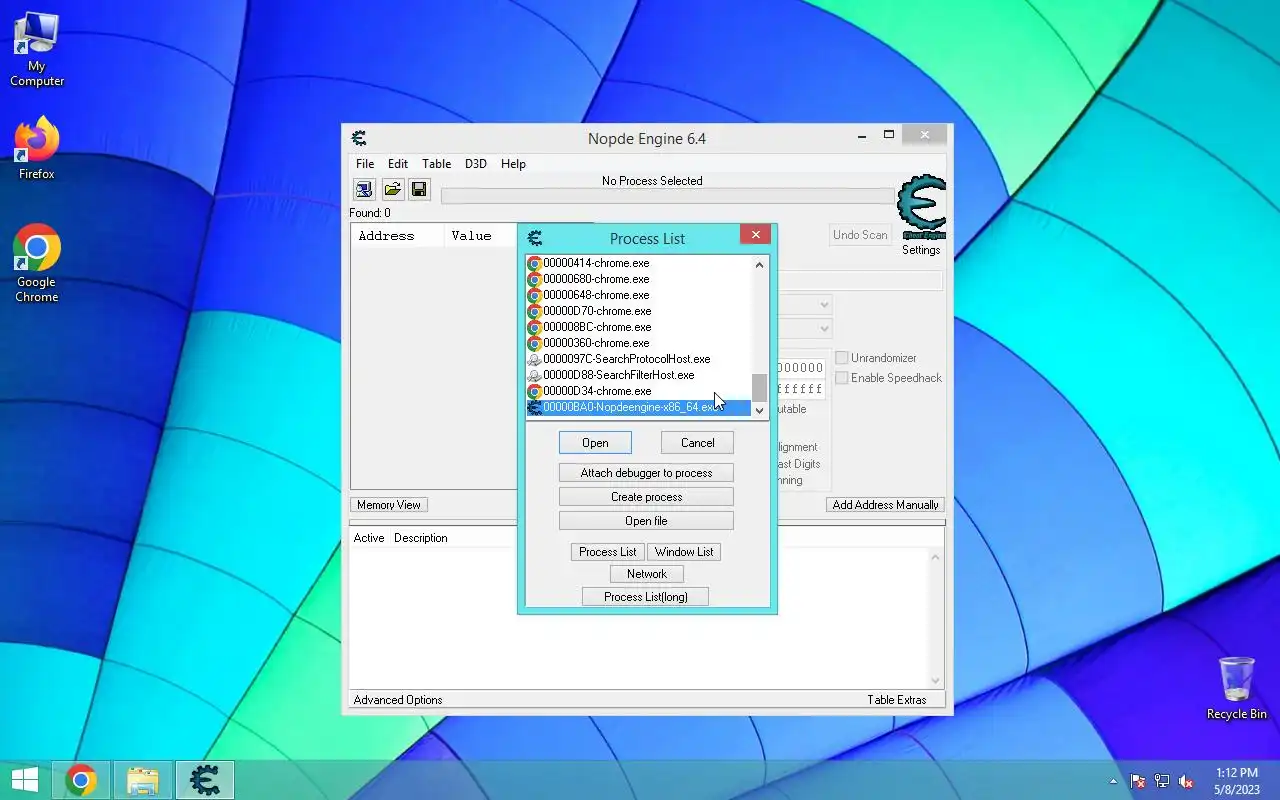
Task: Click the Nopde Engine taskbar icon
Action: tap(205, 780)
